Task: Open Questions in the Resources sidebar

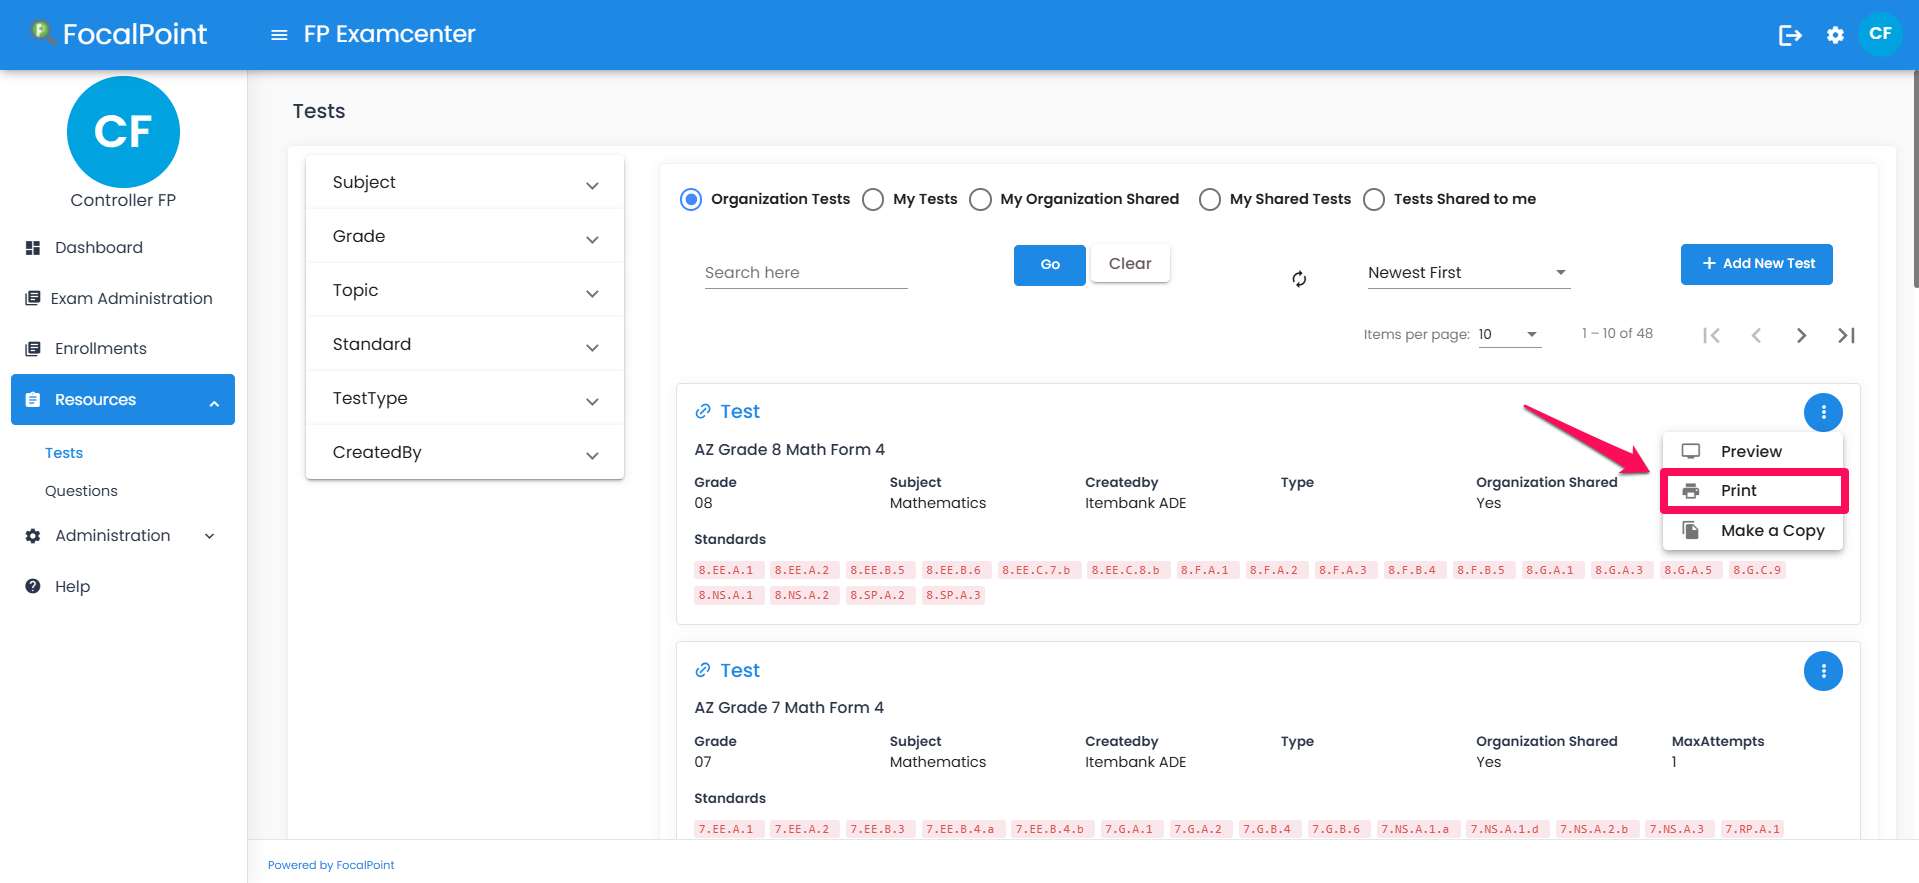Action: [81, 491]
